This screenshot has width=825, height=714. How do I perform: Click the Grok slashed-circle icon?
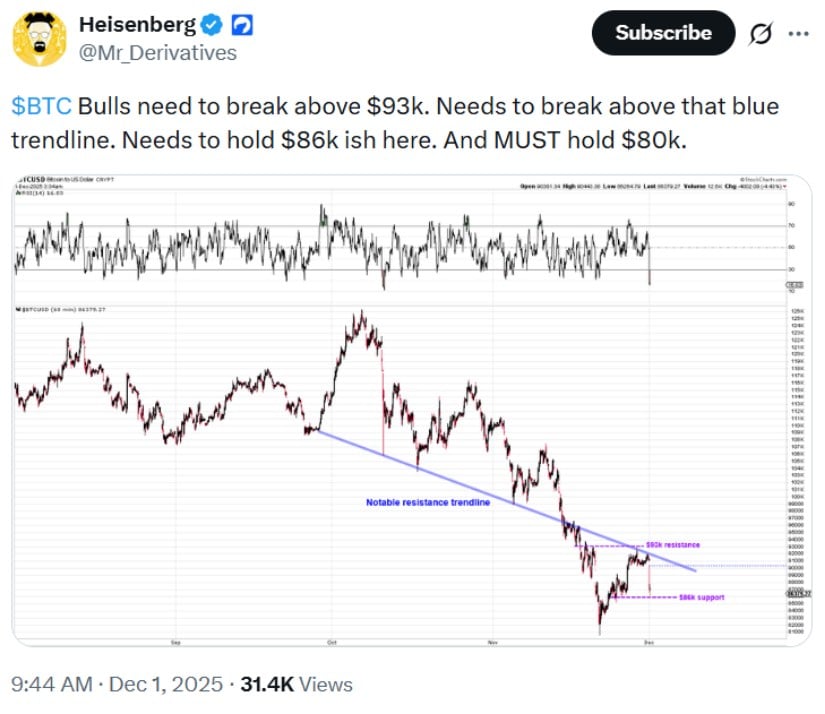(x=761, y=33)
